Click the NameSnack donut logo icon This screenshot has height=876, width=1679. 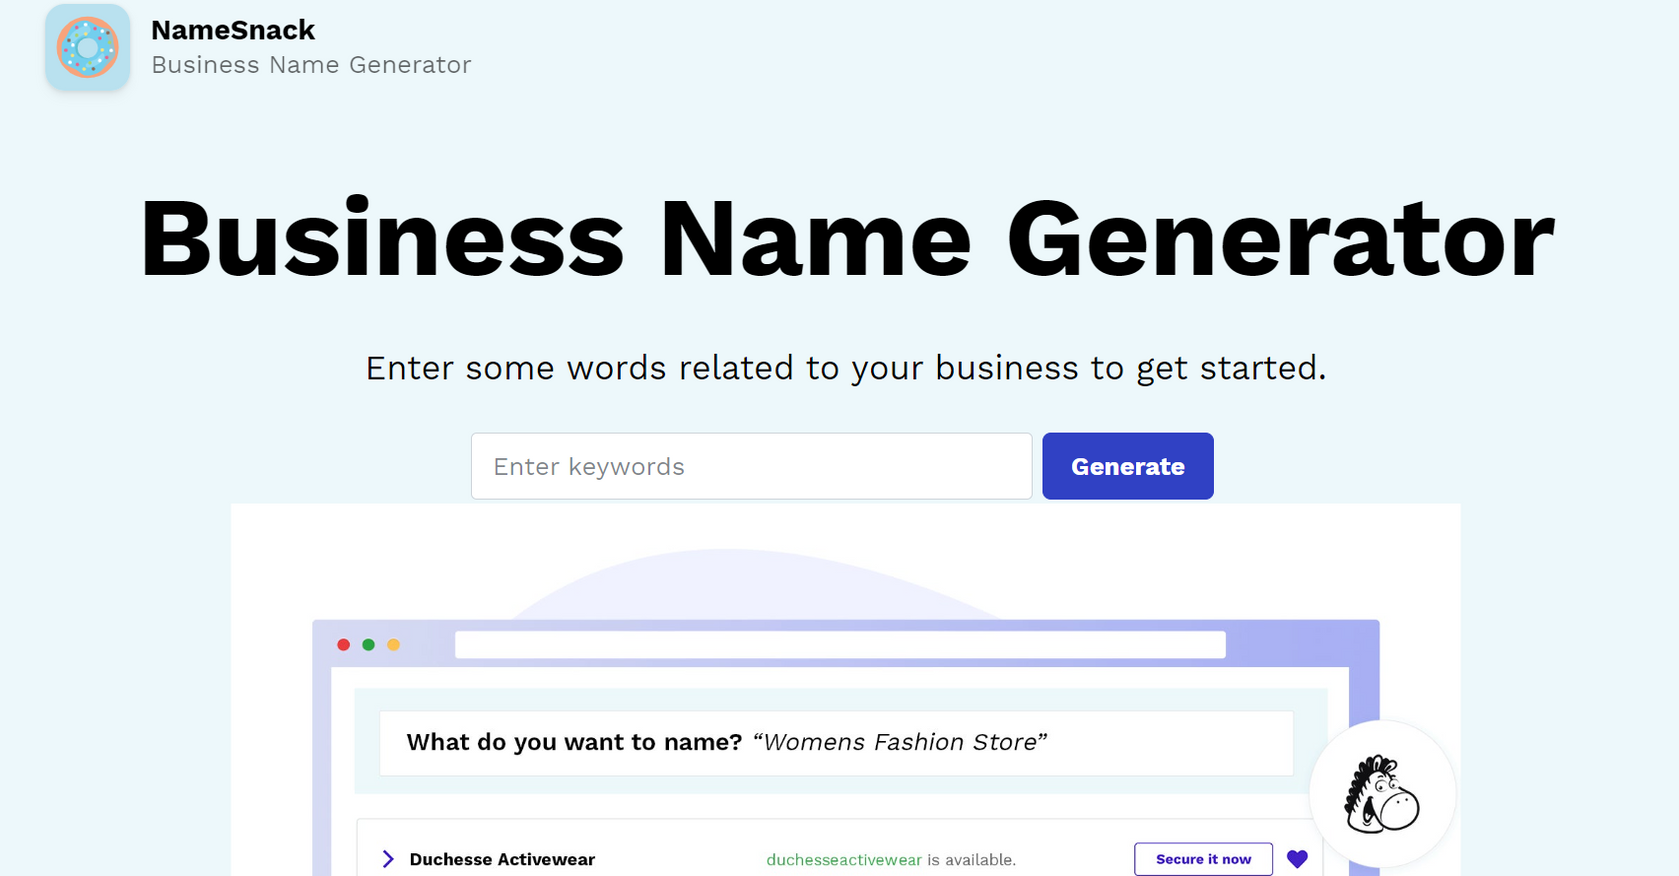87,47
